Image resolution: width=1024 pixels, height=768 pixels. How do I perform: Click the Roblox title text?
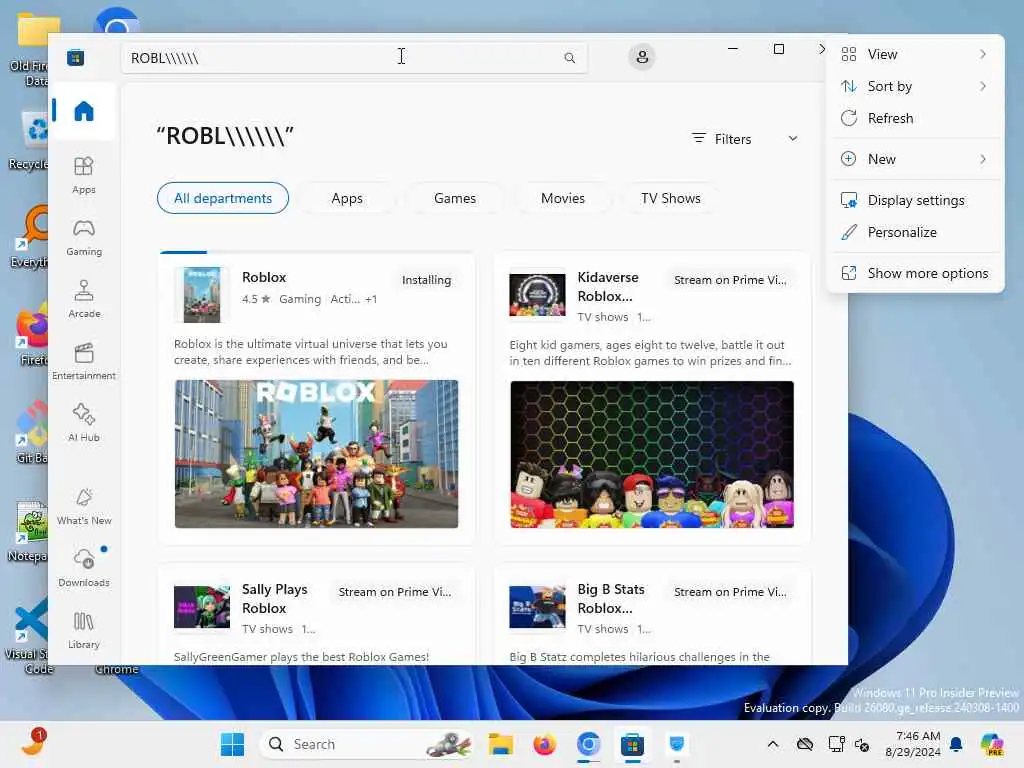point(264,277)
